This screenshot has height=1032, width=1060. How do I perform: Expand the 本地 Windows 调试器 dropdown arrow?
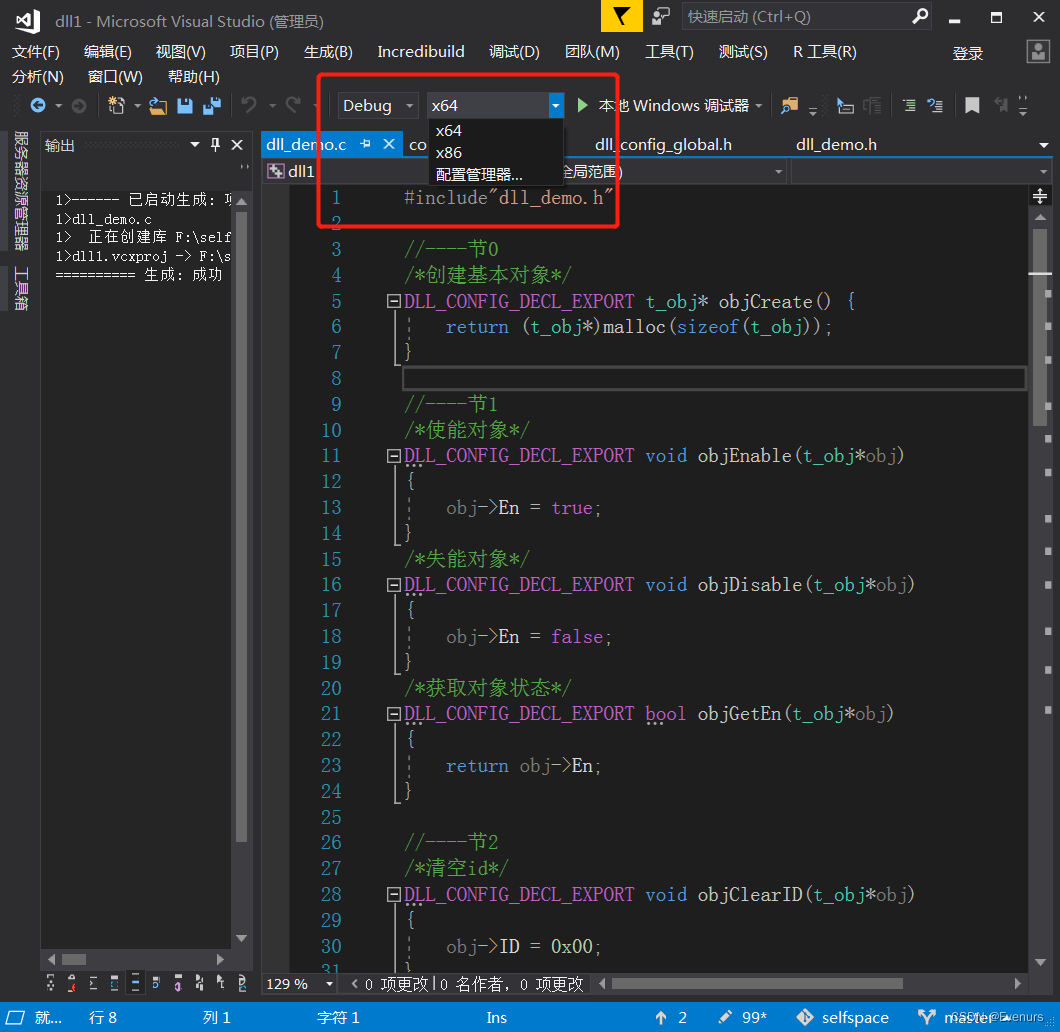tap(758, 105)
